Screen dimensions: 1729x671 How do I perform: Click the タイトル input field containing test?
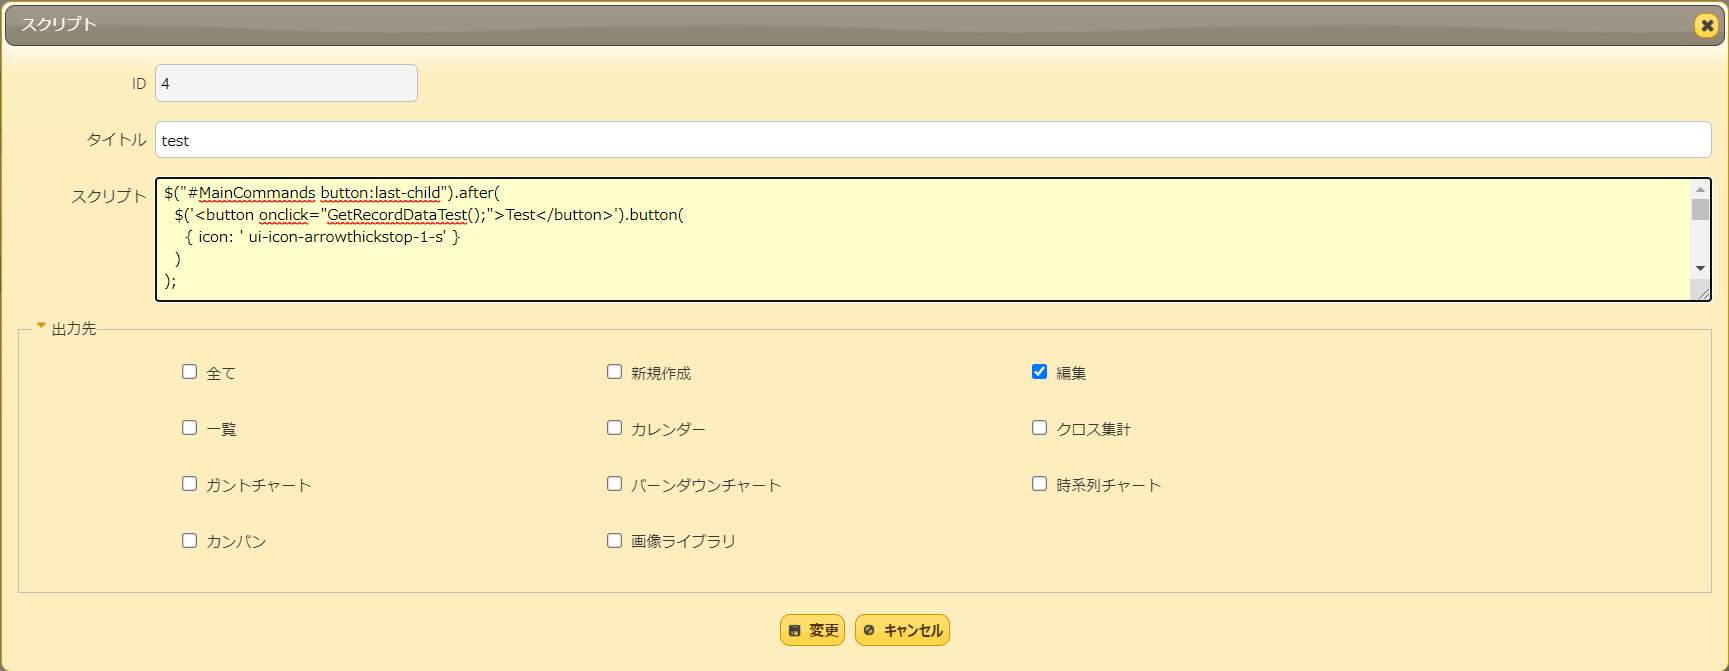tap(933, 140)
